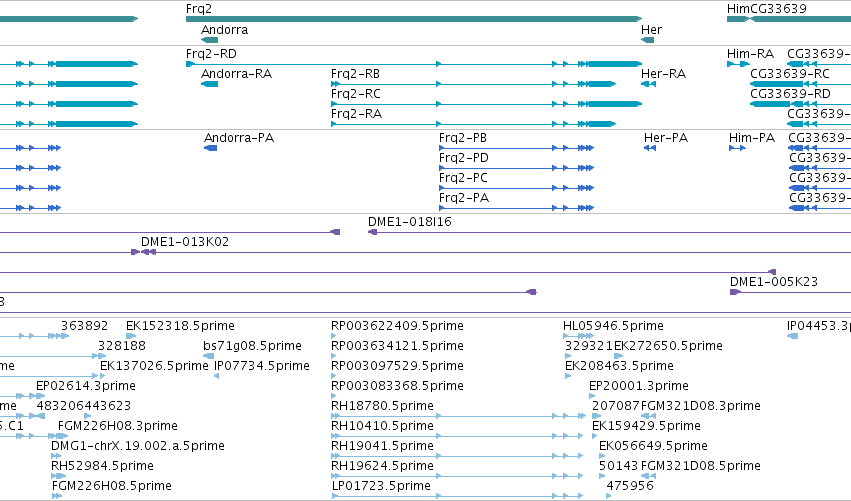Click the Her gene arrow glyph
The width and height of the screenshot is (851, 501).
[x=647, y=40]
